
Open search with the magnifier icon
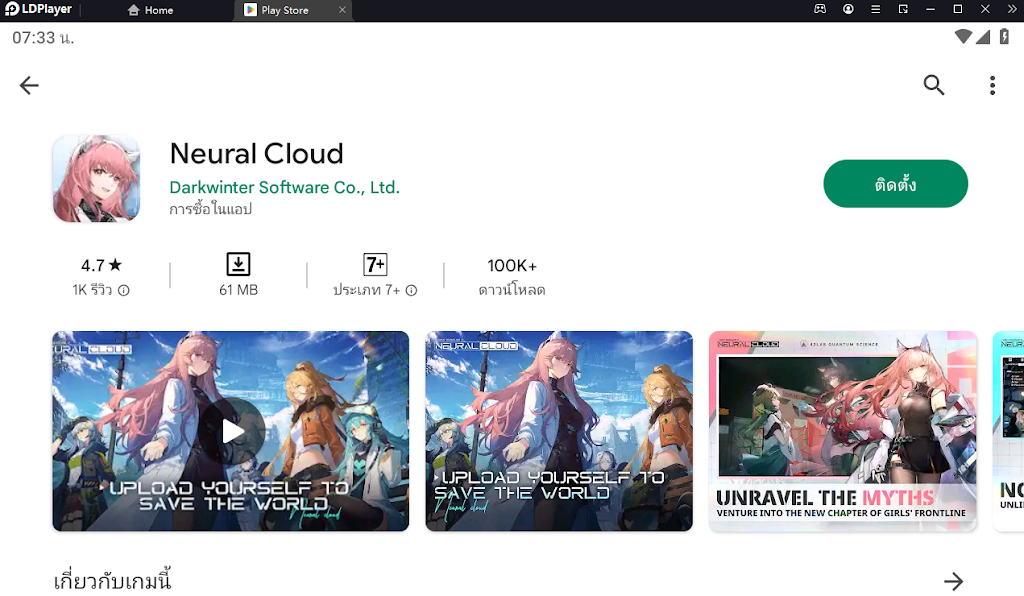(934, 85)
